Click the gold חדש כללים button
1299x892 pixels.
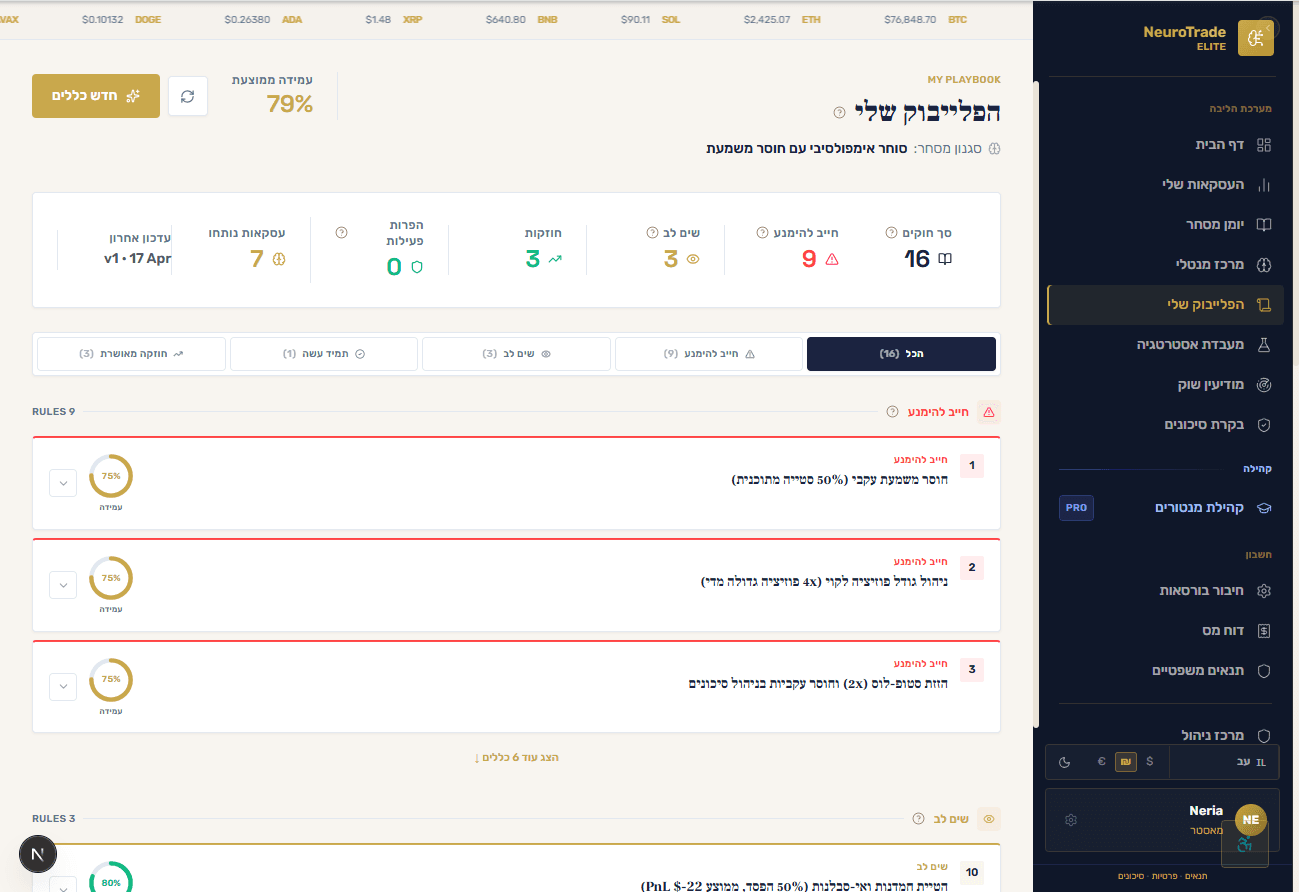coord(96,96)
